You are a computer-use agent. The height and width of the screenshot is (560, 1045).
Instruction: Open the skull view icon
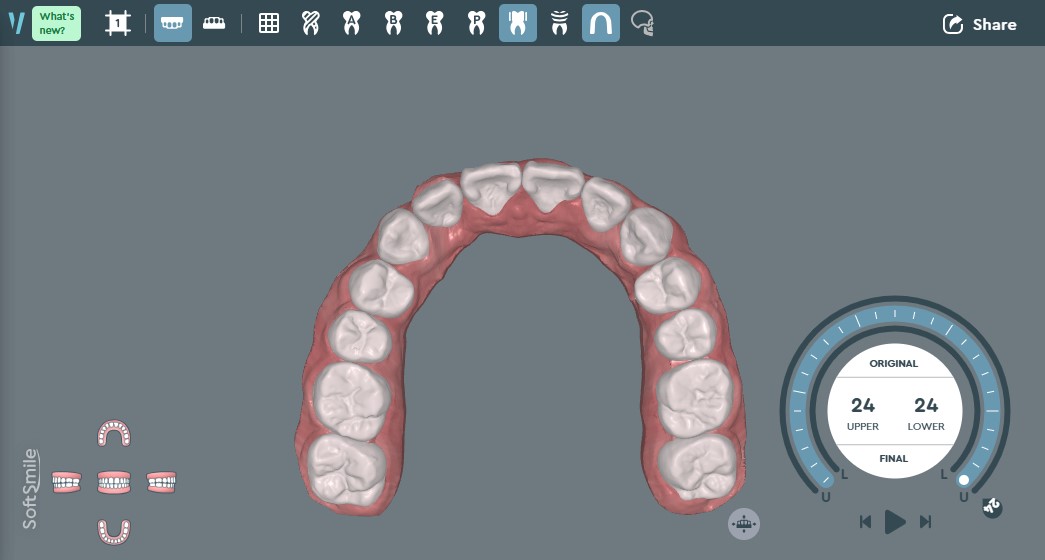point(643,23)
